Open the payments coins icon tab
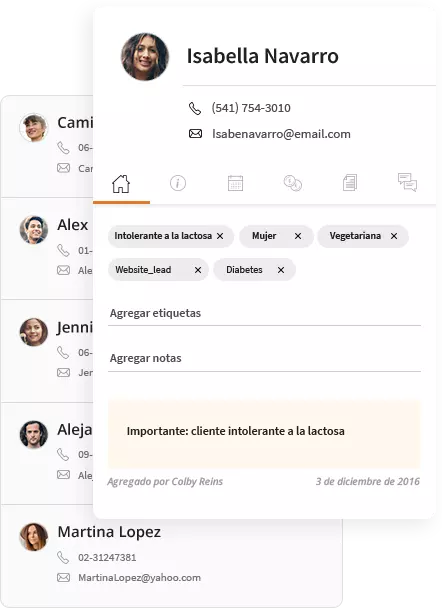 point(293,183)
